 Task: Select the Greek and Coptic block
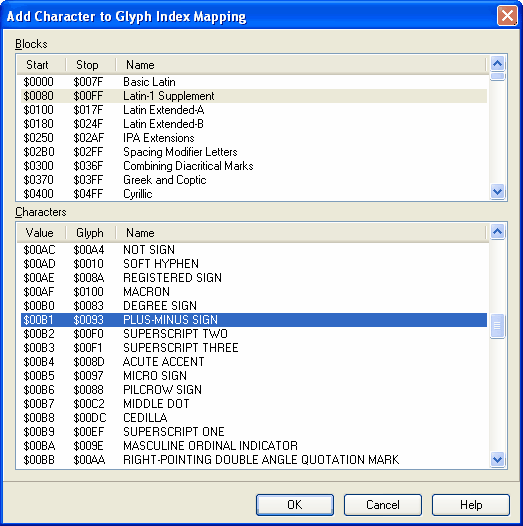click(x=254, y=180)
